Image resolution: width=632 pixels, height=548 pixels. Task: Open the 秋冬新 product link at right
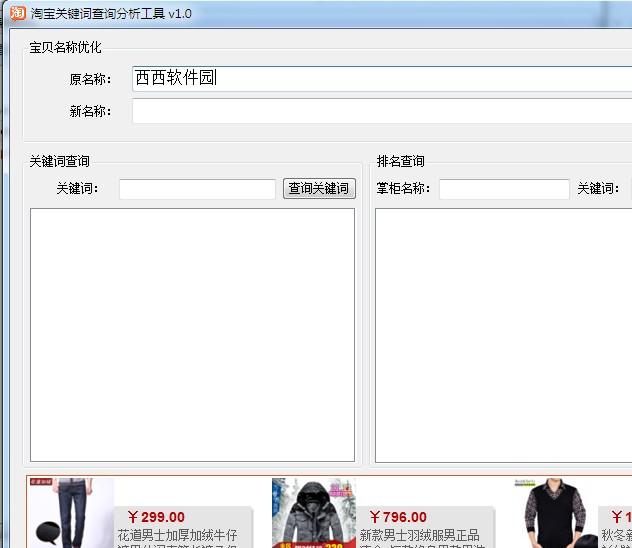point(614,535)
